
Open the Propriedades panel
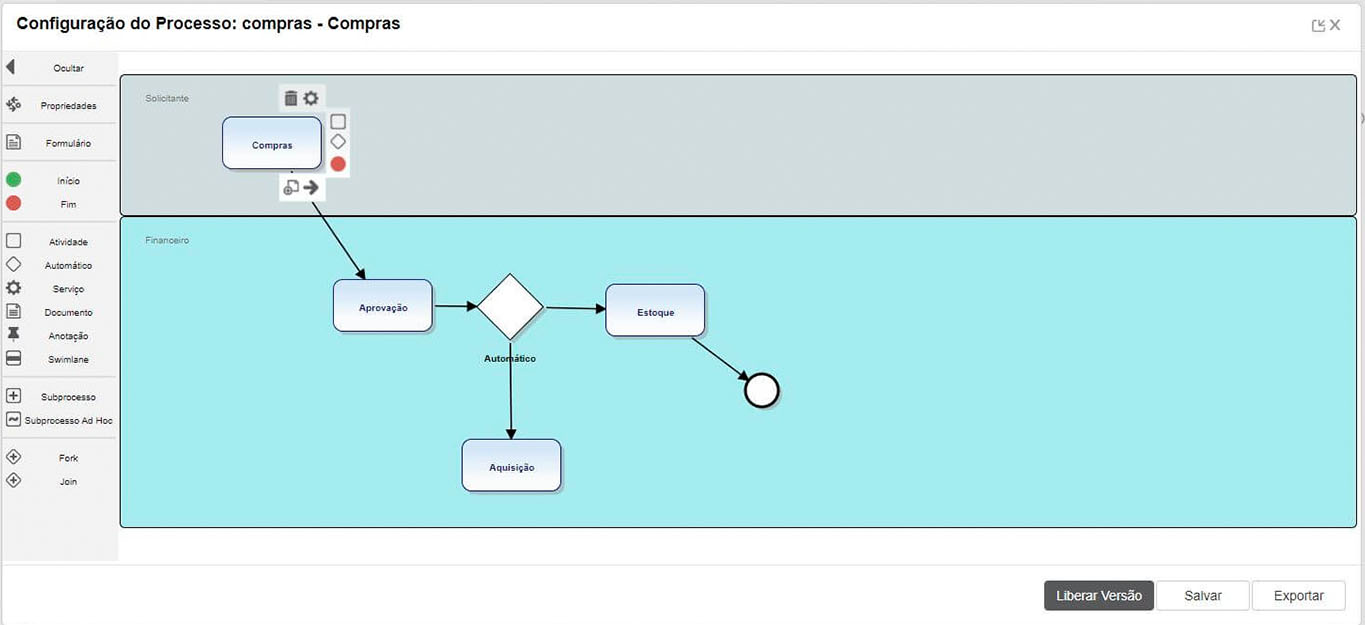(x=14, y=105)
